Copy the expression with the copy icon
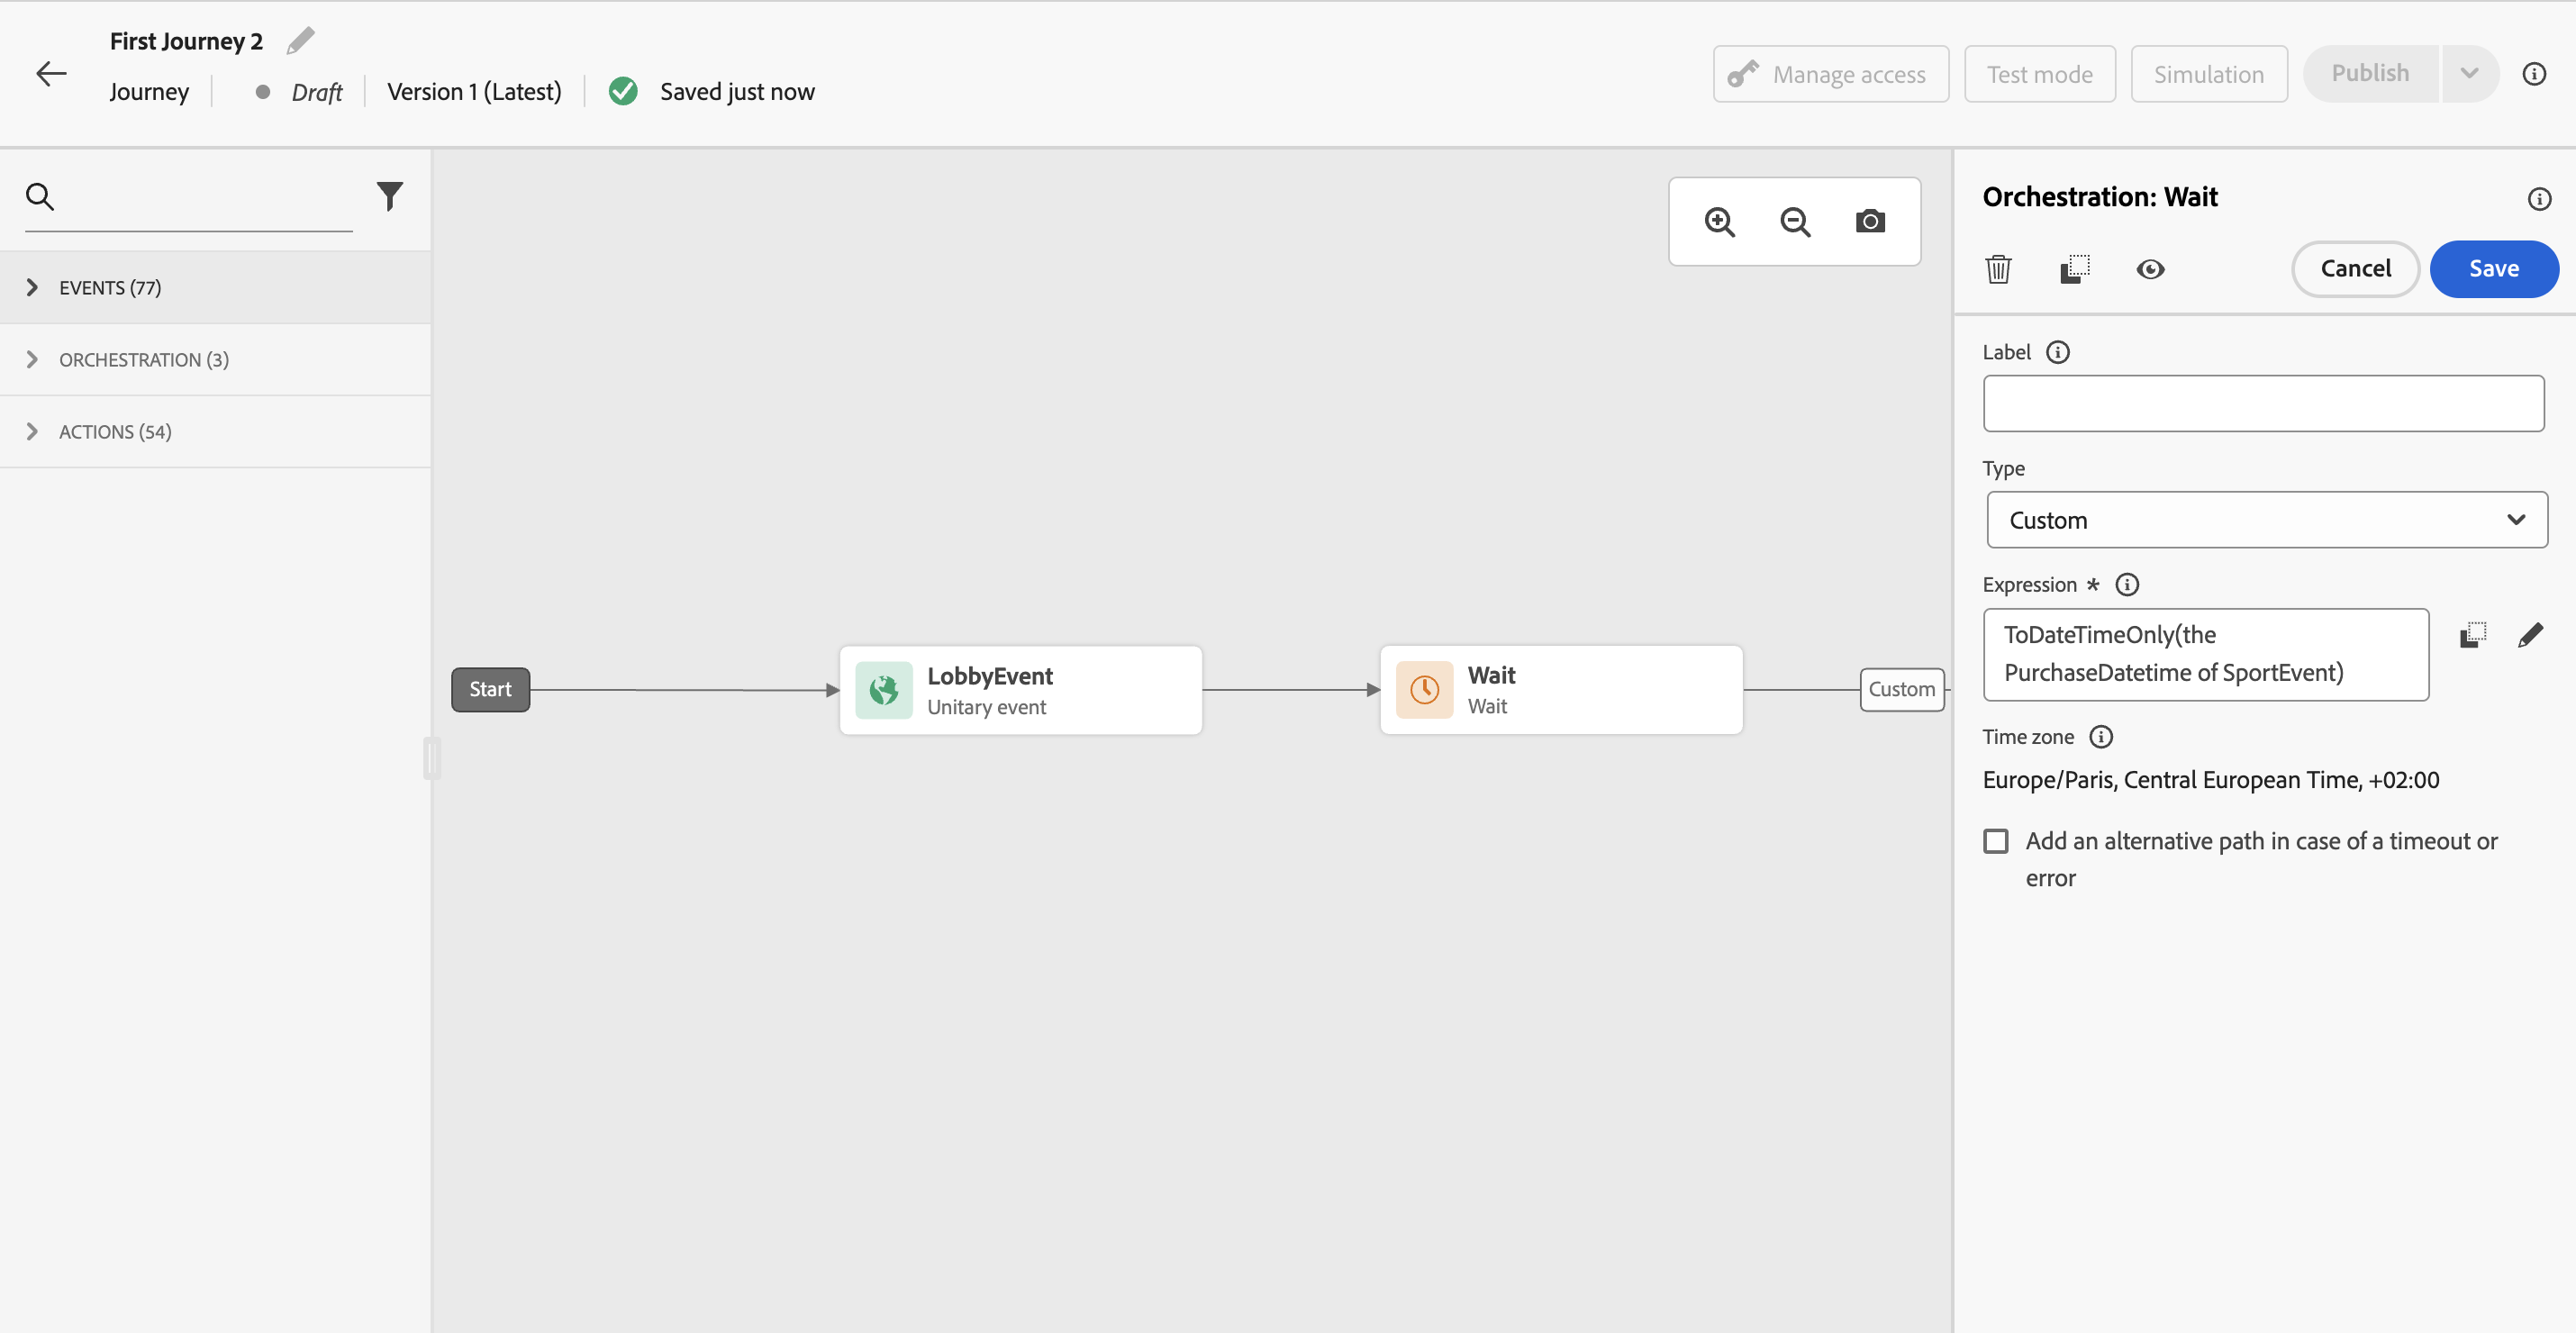This screenshot has height=1333, width=2576. (x=2472, y=636)
